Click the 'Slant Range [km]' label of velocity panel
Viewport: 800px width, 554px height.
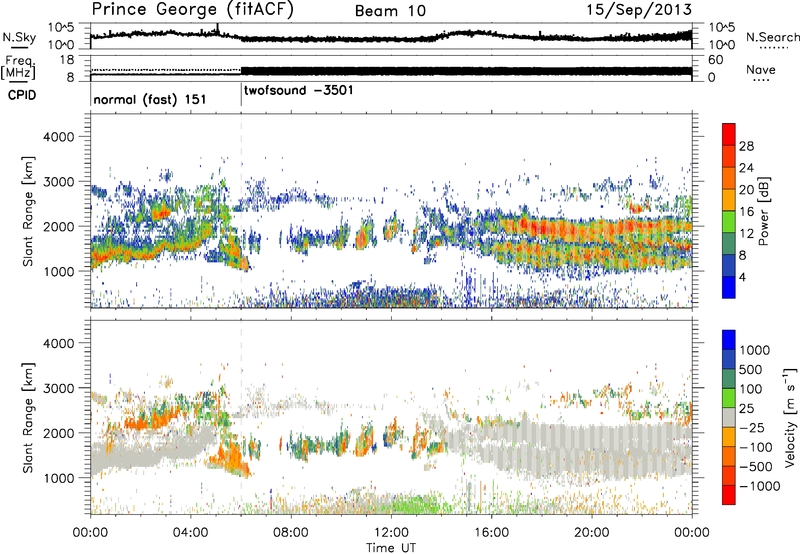point(28,417)
